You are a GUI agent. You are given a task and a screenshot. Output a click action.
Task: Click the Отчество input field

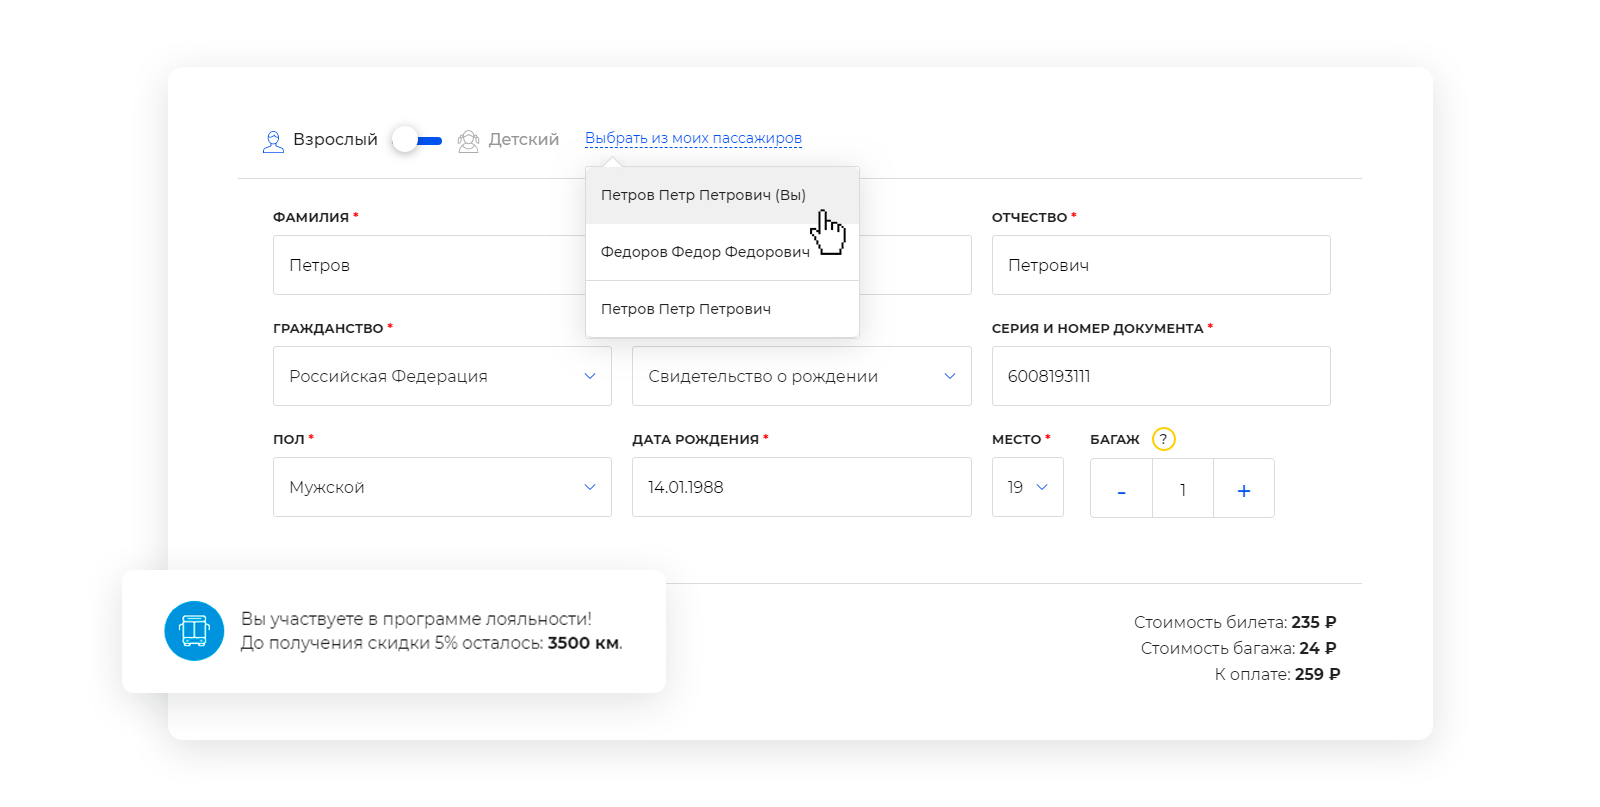click(x=1161, y=265)
